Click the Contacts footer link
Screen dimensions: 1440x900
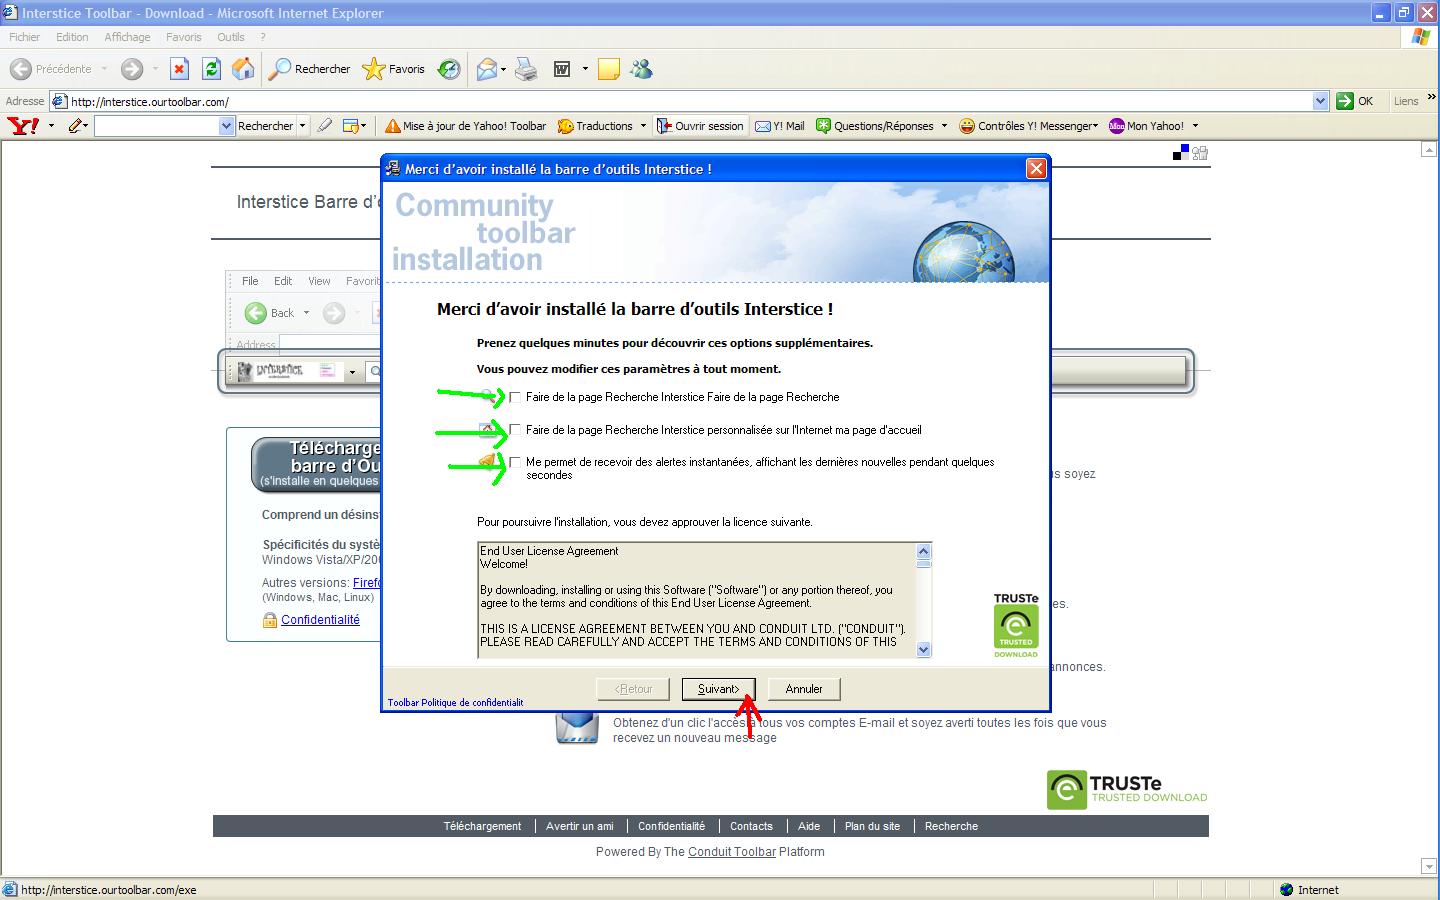pos(751,826)
